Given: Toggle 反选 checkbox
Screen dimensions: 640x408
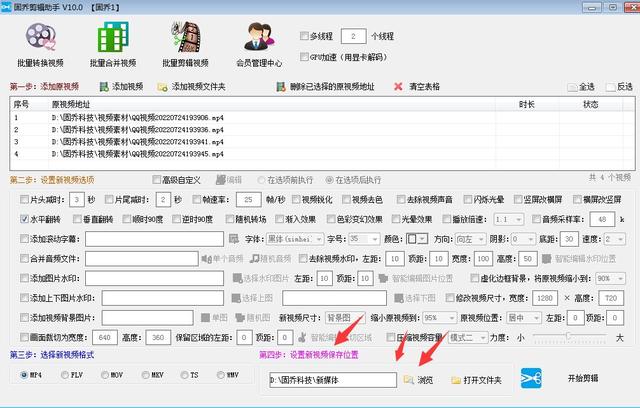Looking at the screenshot, I should pyautogui.click(x=611, y=87).
